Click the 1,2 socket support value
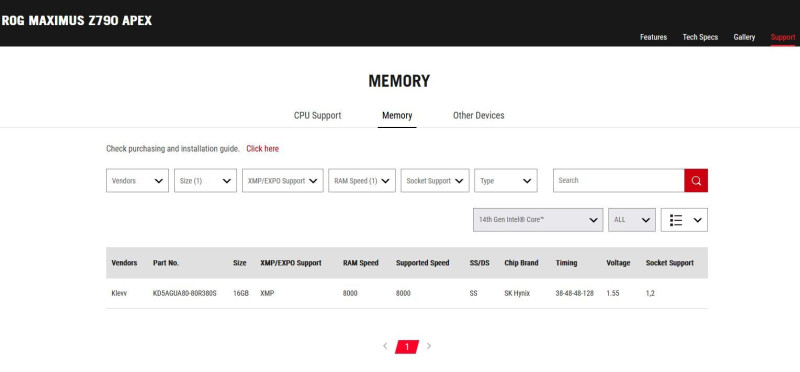 650,293
